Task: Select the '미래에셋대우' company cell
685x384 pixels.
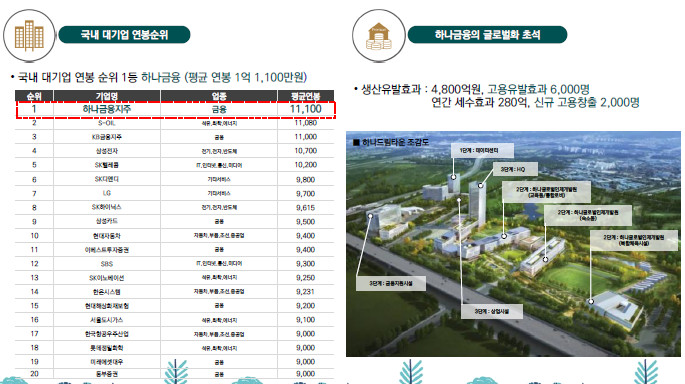Action: tap(107, 362)
